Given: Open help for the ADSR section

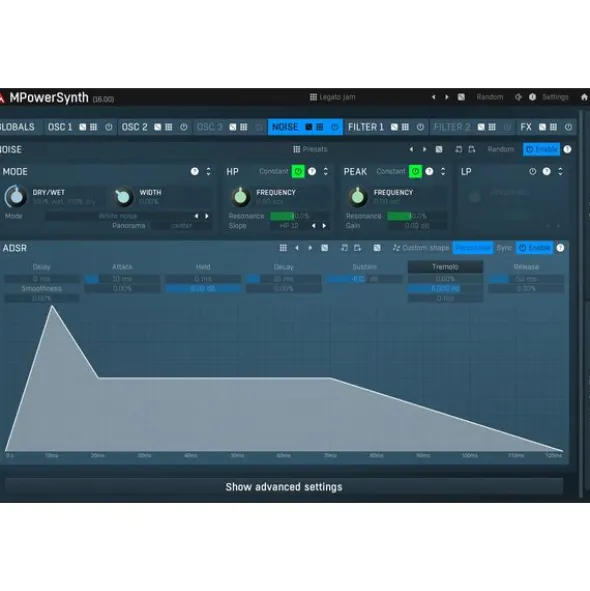Looking at the screenshot, I should pos(560,248).
